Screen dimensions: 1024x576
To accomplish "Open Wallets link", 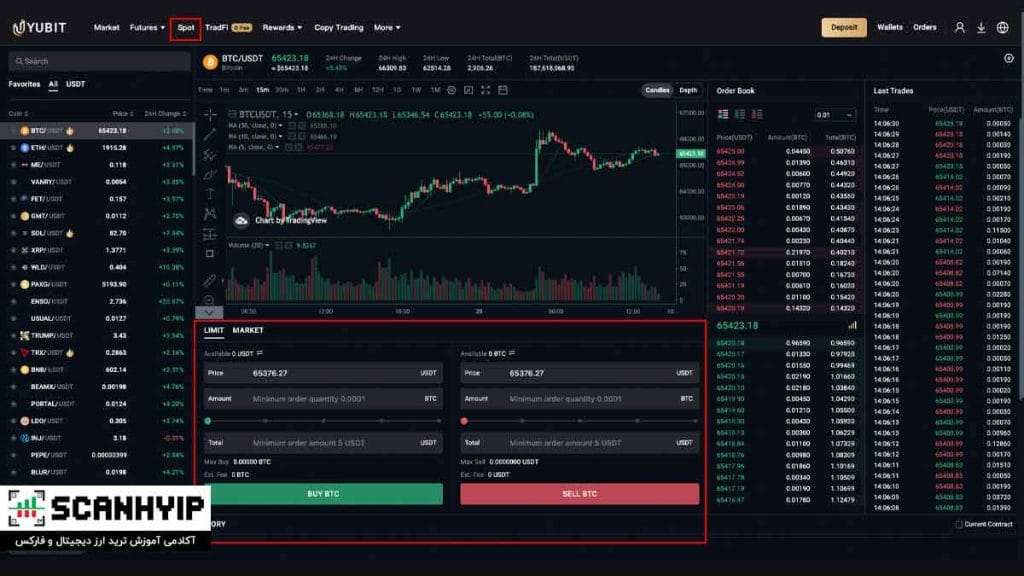I will [889, 27].
